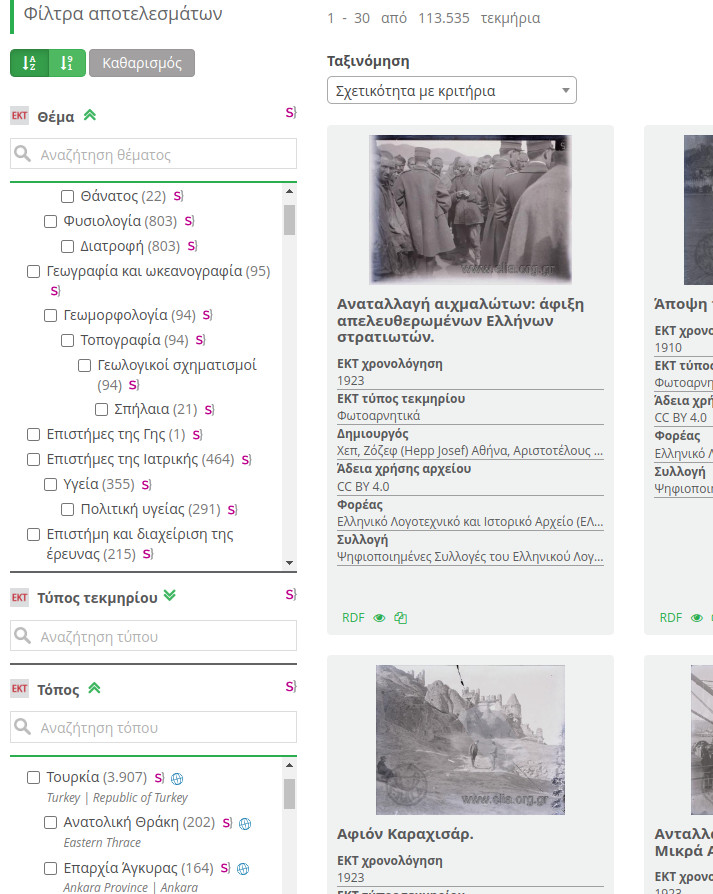The width and height of the screenshot is (713, 894).
Task: Collapse the Θέμα filter section
Action: (90, 116)
